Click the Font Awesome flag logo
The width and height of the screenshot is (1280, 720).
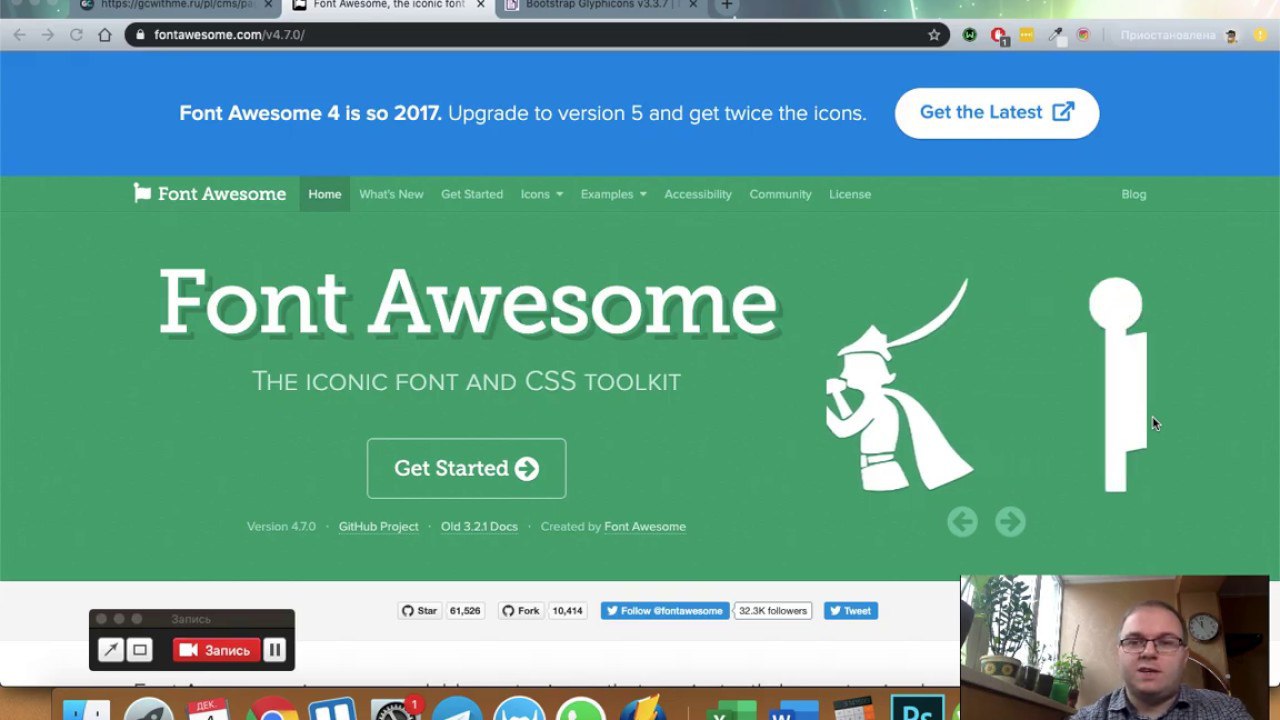click(x=143, y=193)
